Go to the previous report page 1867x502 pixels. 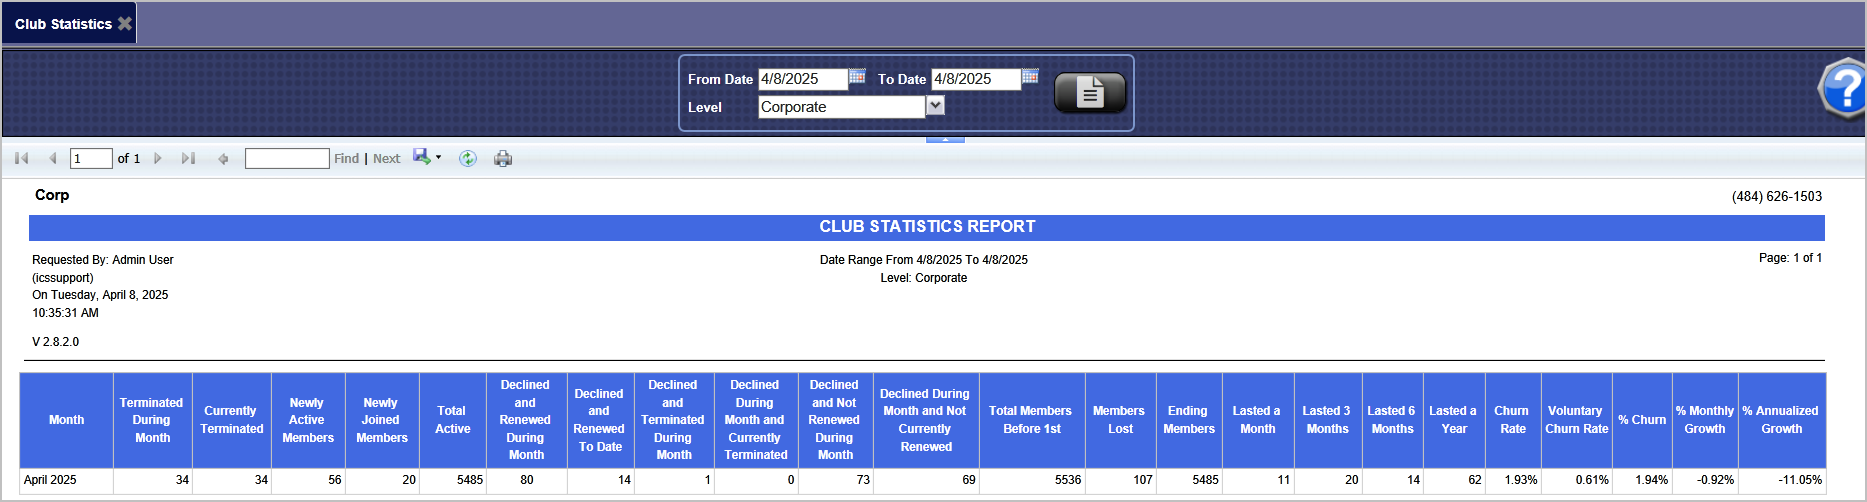coord(52,158)
